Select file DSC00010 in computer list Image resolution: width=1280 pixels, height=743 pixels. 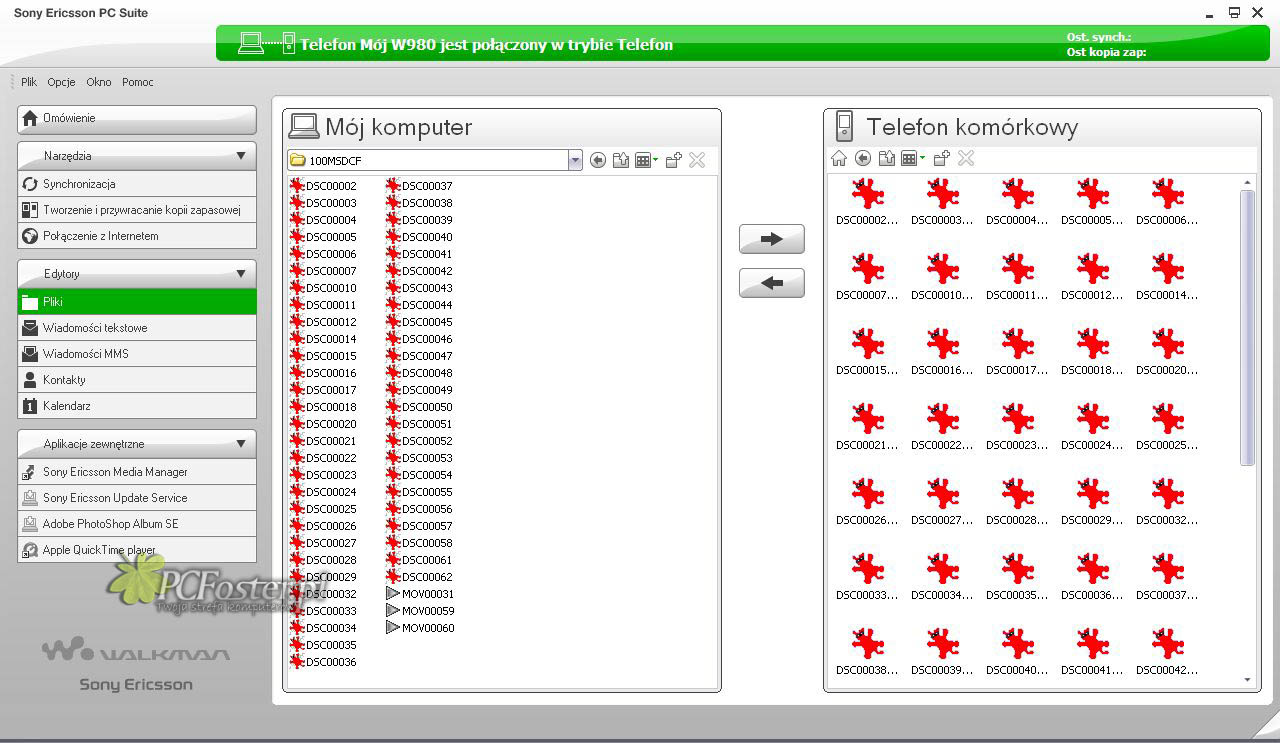point(323,288)
